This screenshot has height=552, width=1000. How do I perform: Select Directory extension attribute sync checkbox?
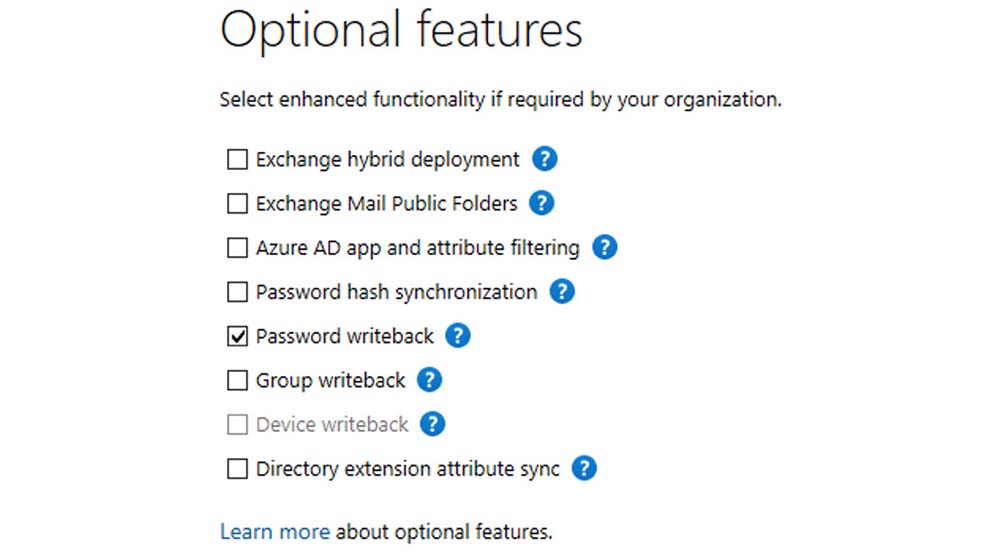tap(237, 469)
